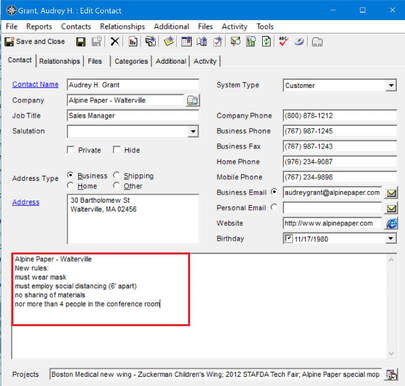Viewport: 405px width, 386px height.
Task: Click the notes scrollbar down arrow
Action: click(x=391, y=353)
